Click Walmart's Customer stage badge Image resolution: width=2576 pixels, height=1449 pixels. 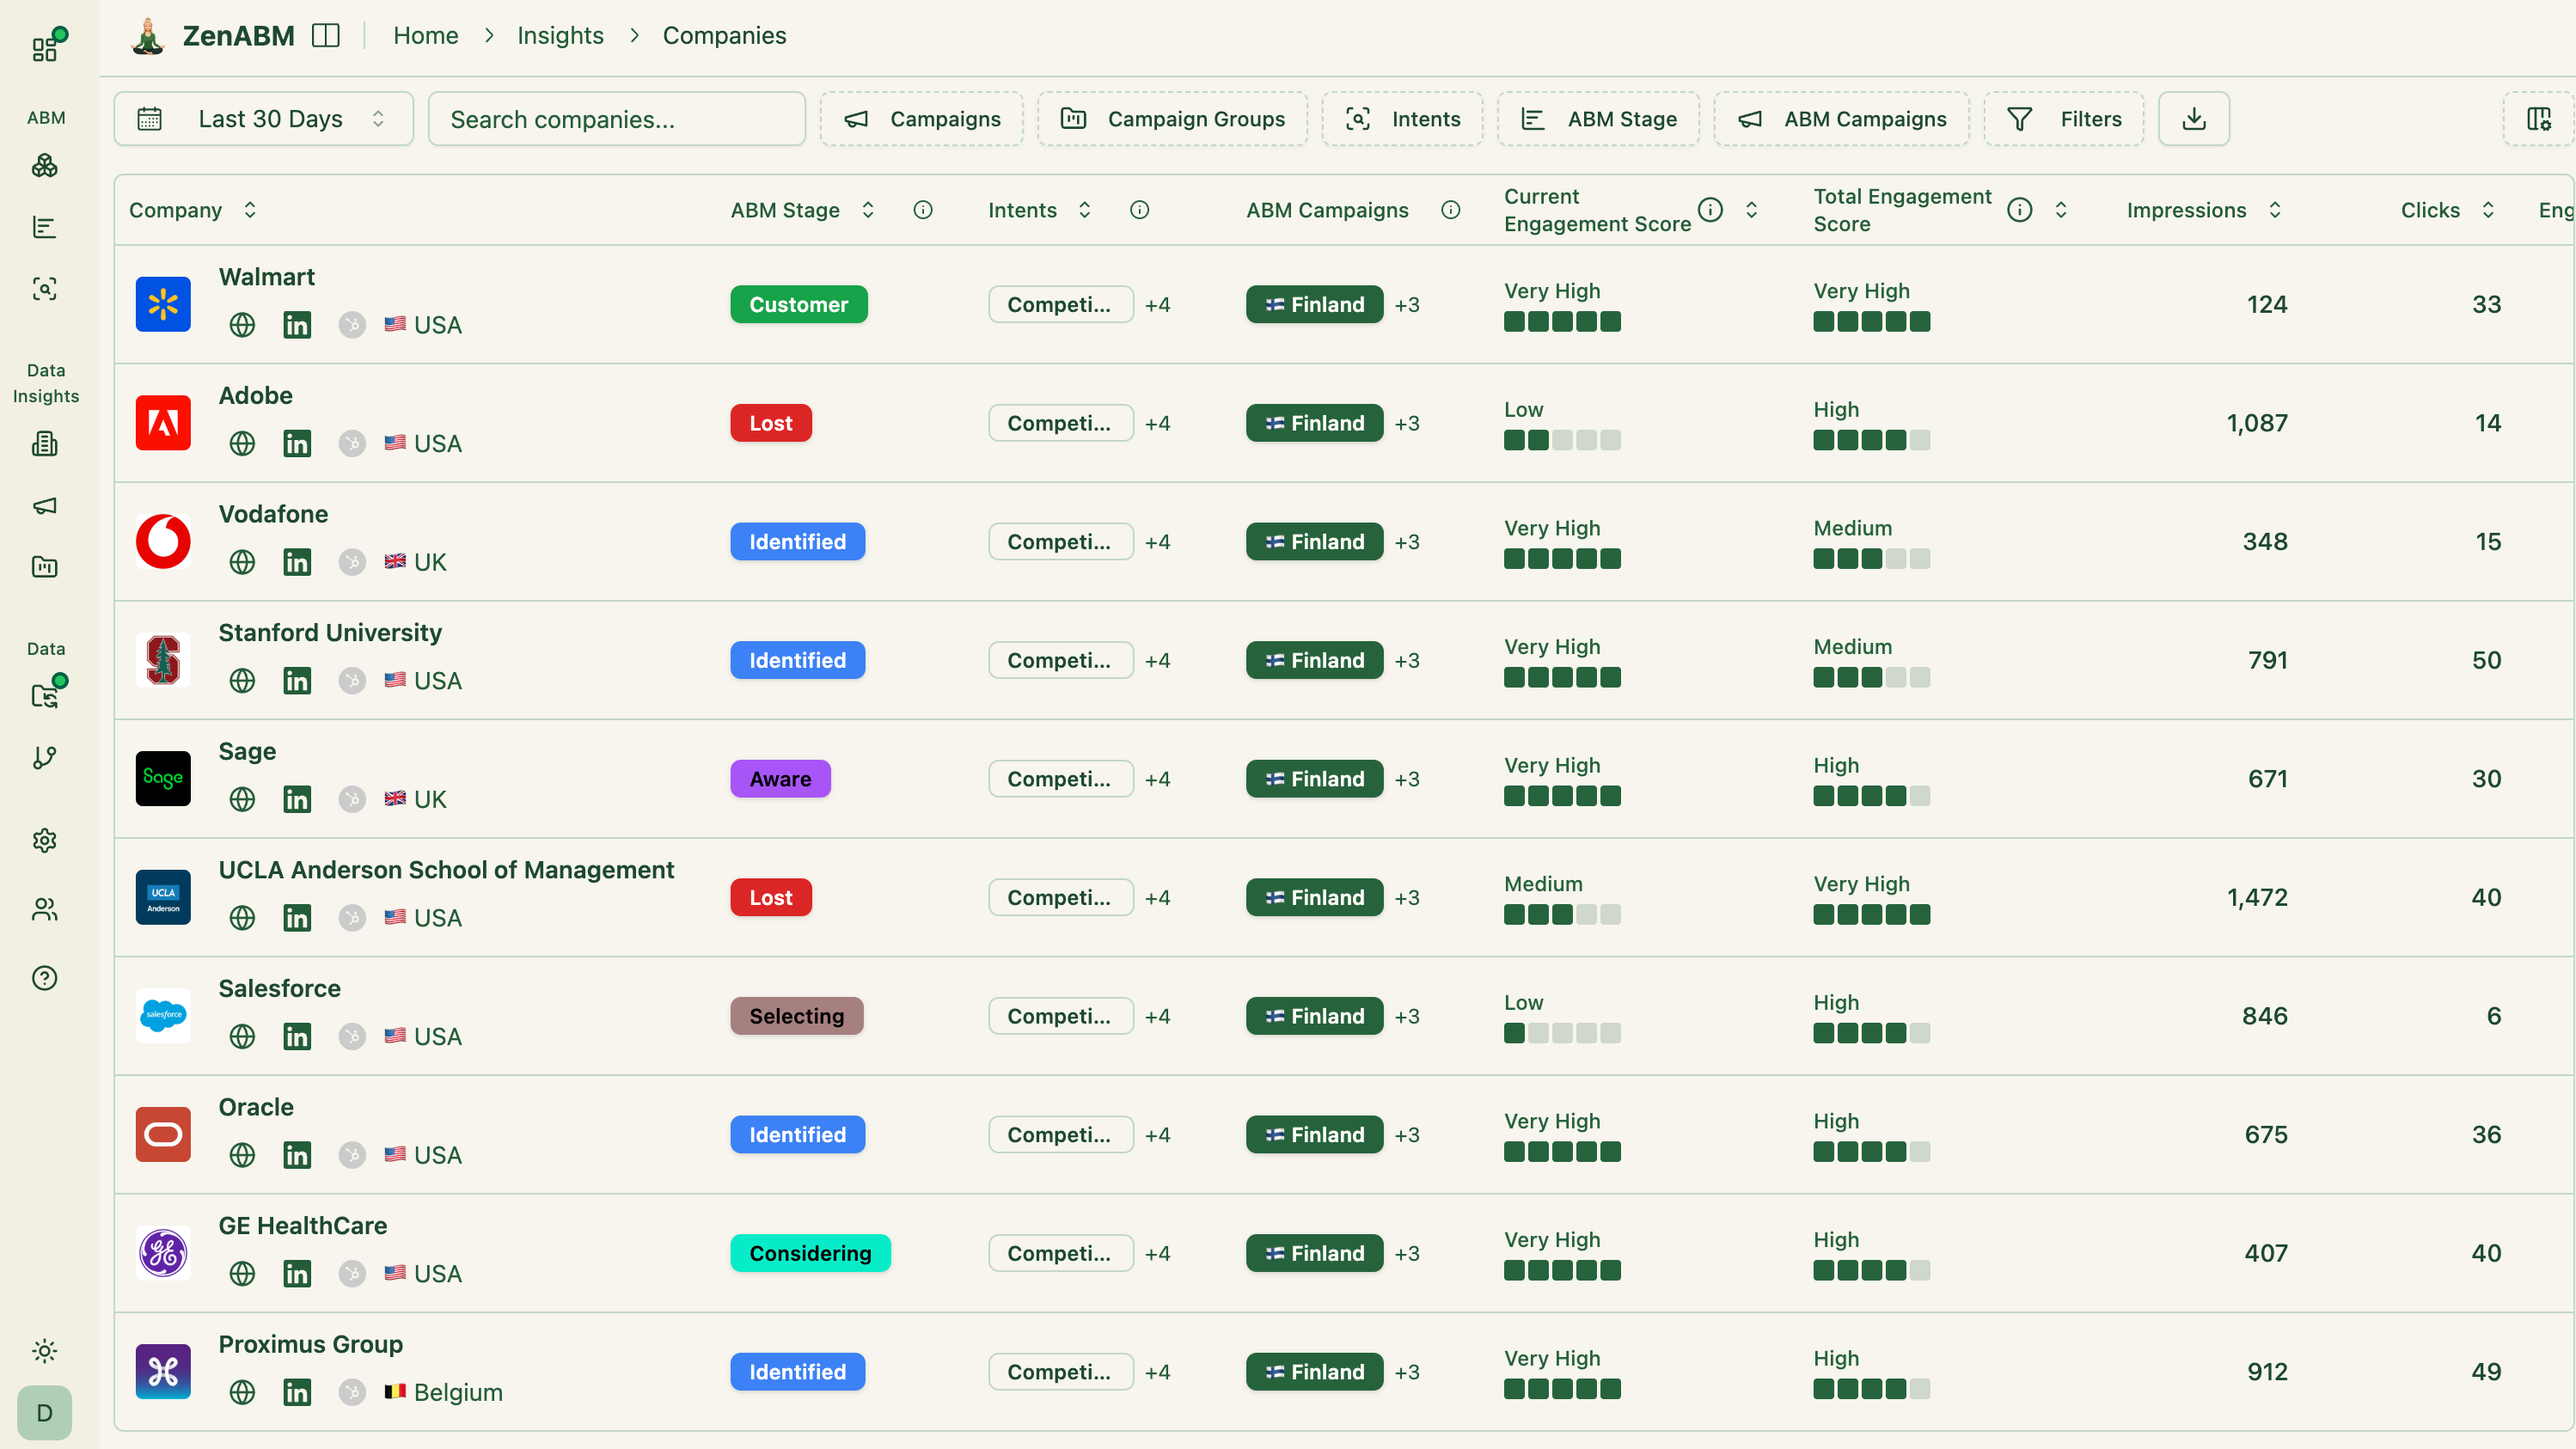point(799,305)
